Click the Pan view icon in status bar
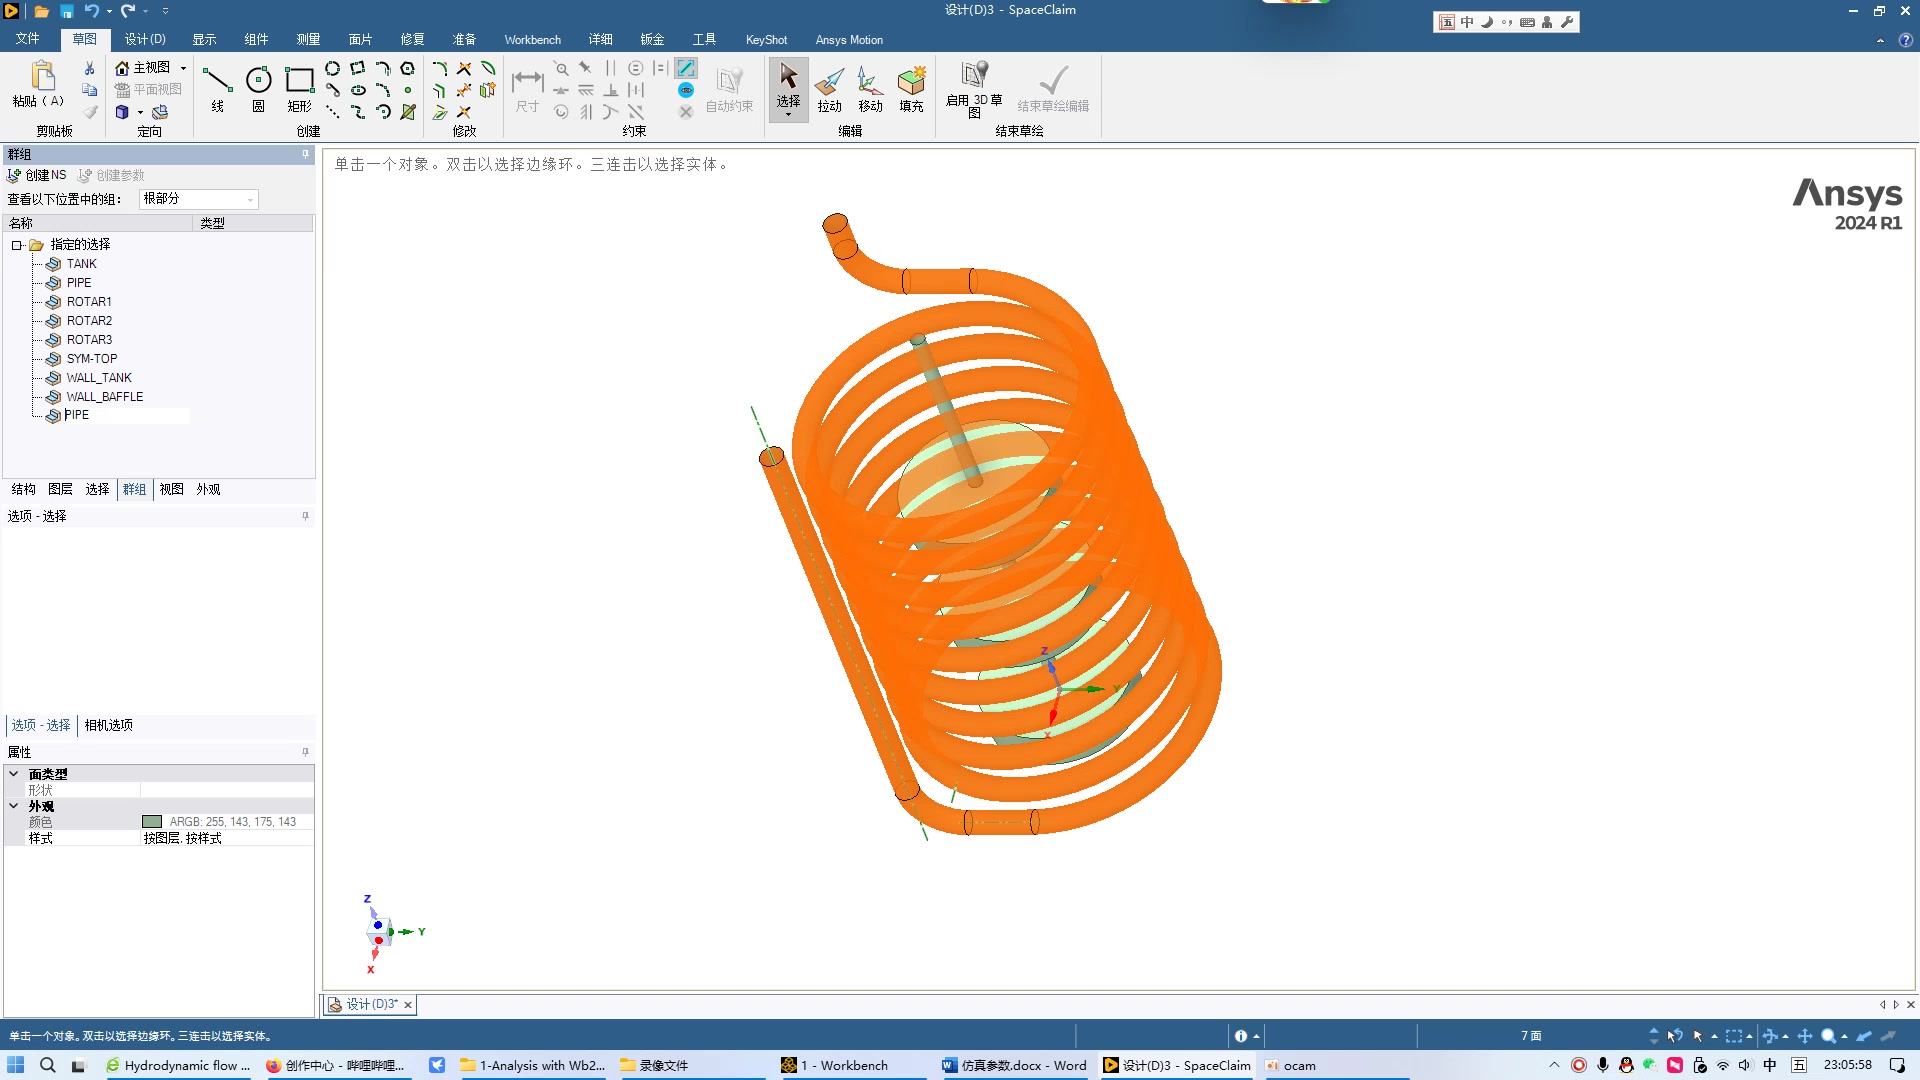The image size is (1920, 1080). [1805, 1036]
